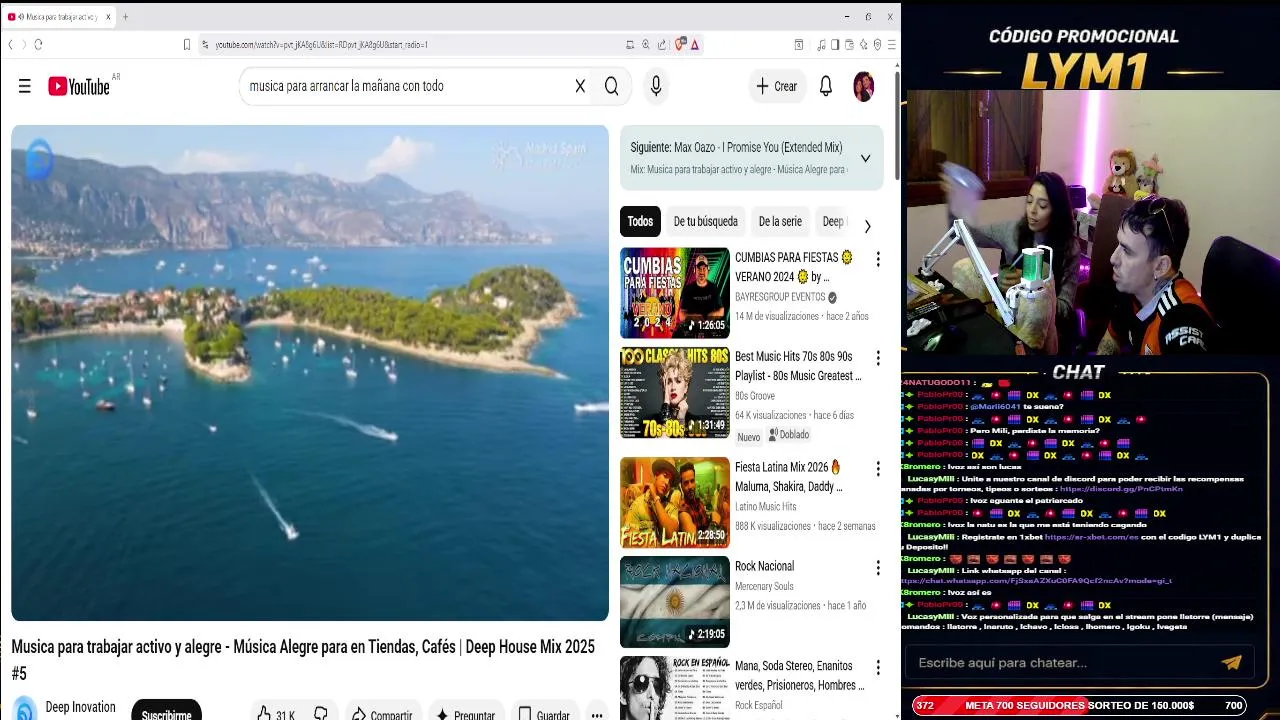1280x720 pixels.
Task: Select the Deep filter chip
Action: [x=833, y=222]
